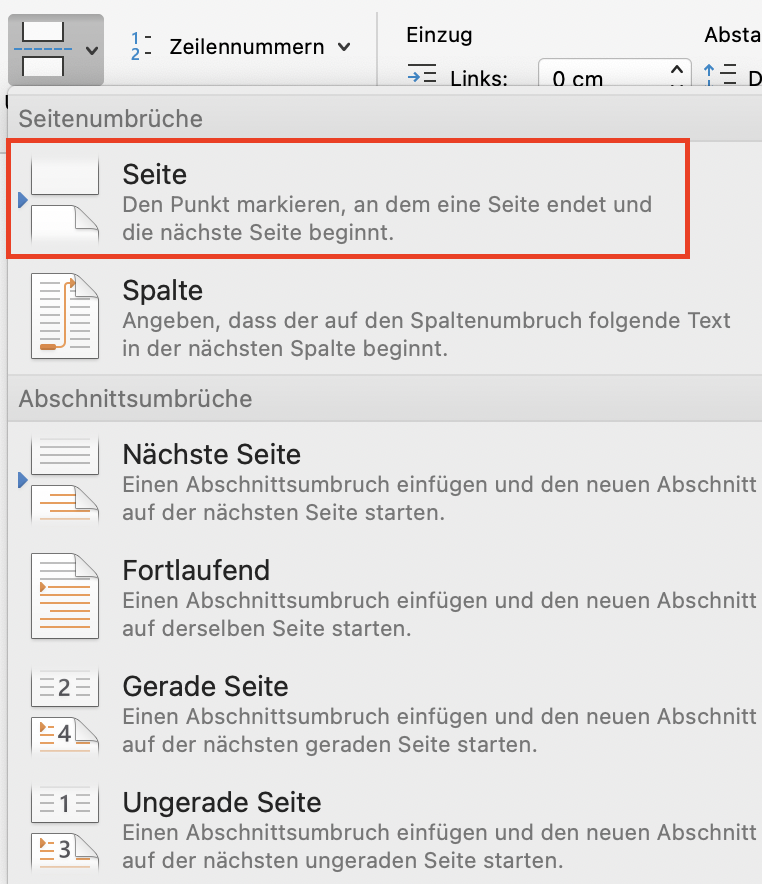Screen dimensions: 762x884
Task: Insert a Spalte column break
Action: click(x=384, y=317)
